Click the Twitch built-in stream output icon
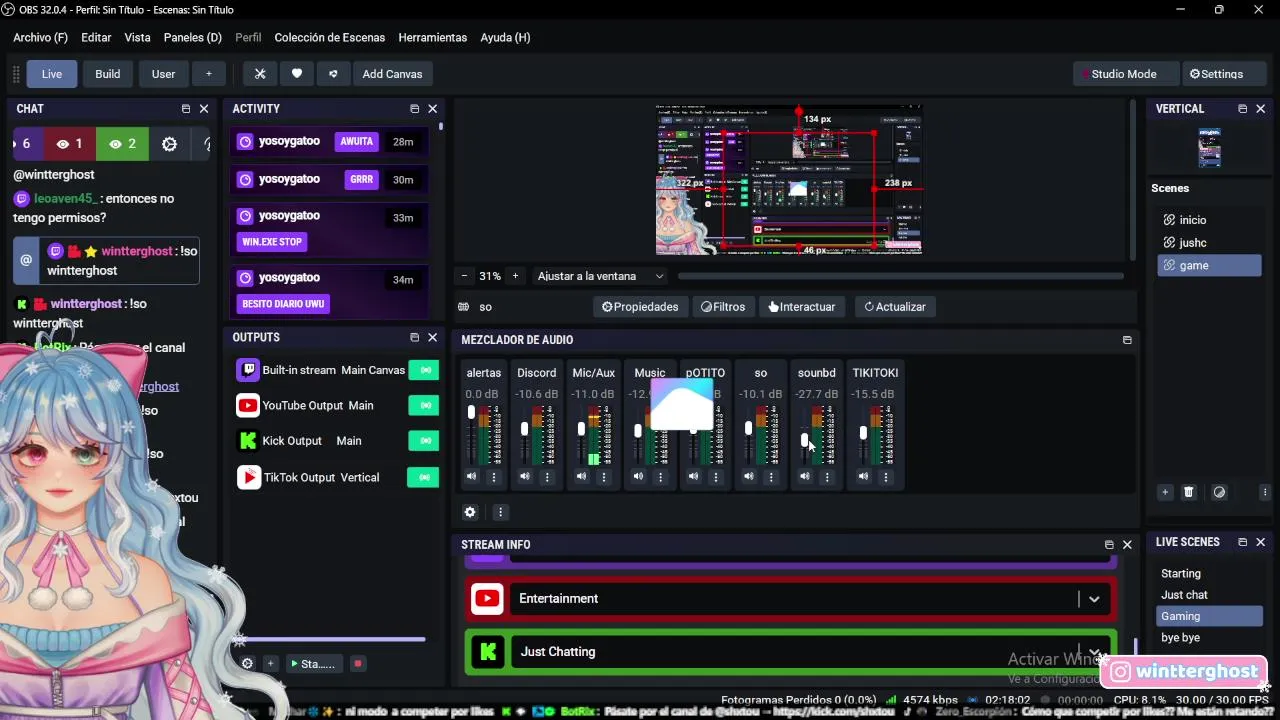 247,370
